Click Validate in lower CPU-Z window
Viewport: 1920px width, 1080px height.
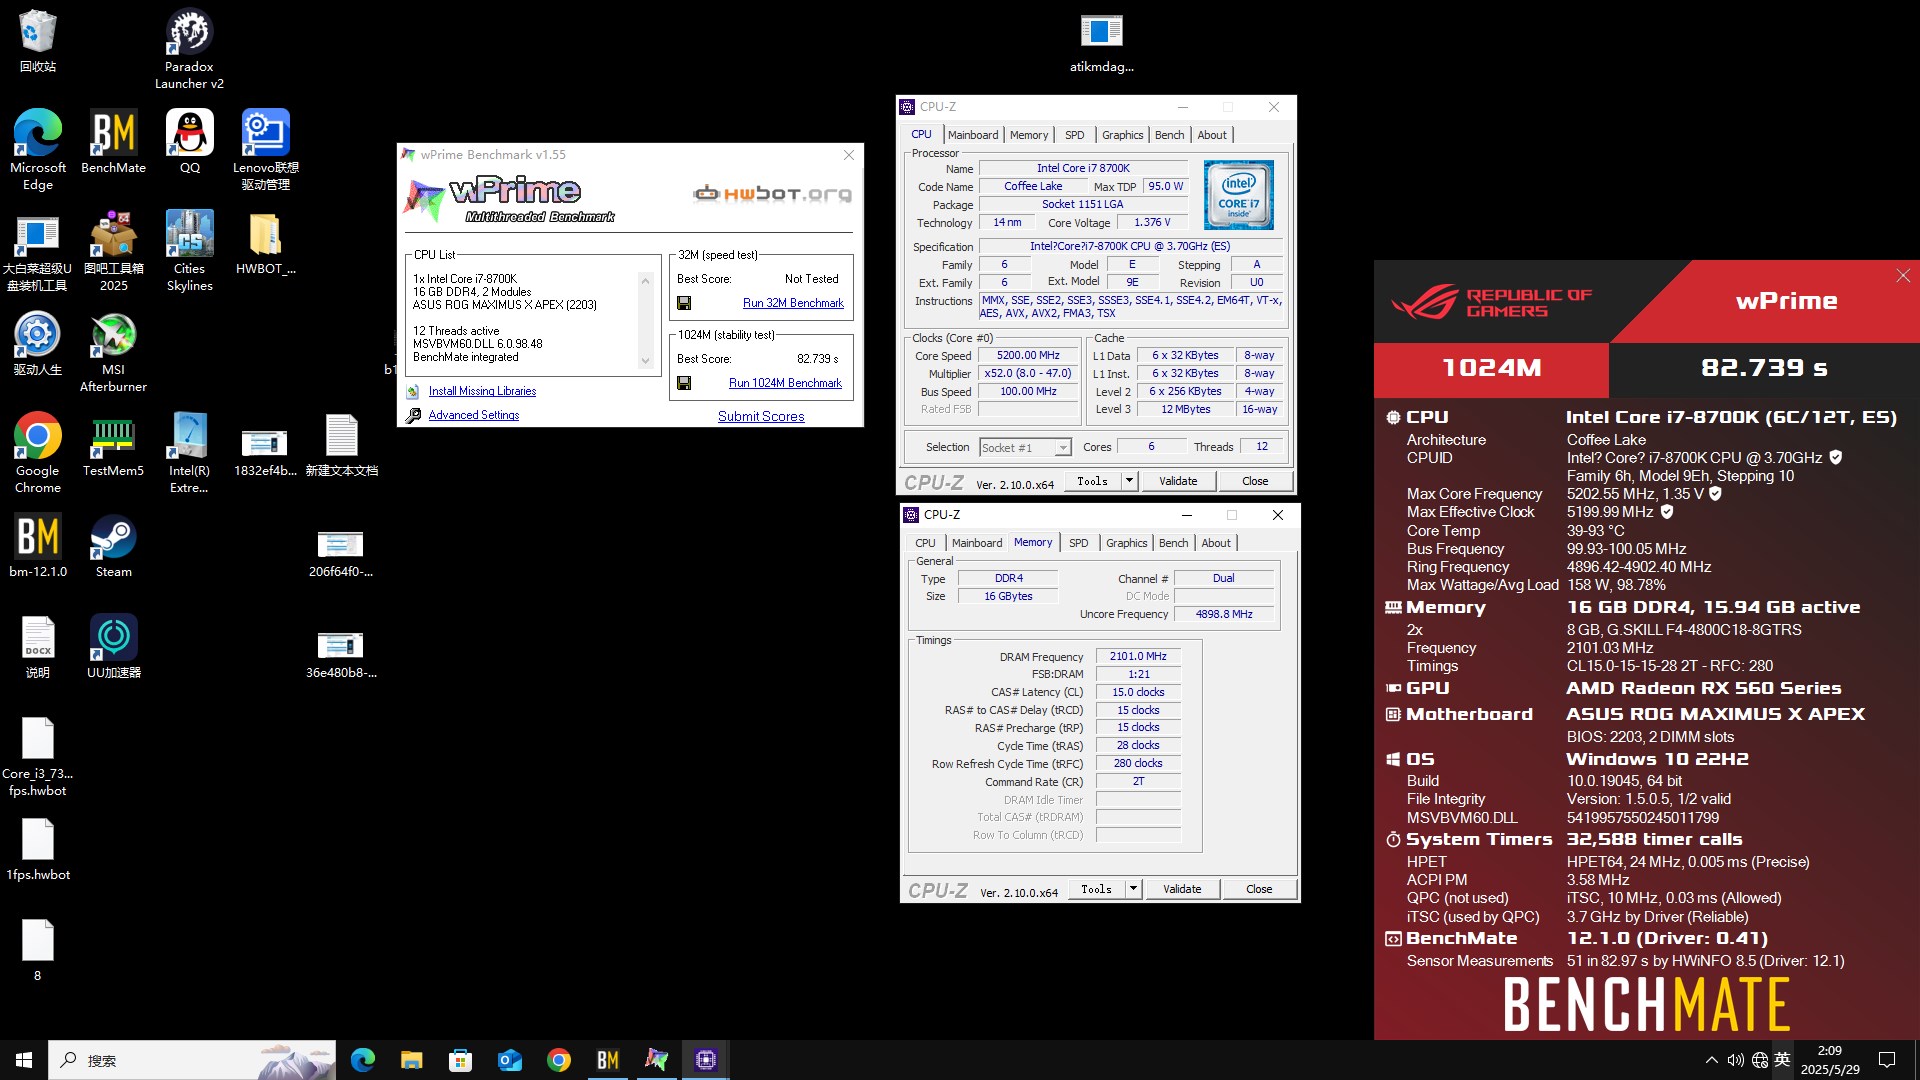(1182, 889)
